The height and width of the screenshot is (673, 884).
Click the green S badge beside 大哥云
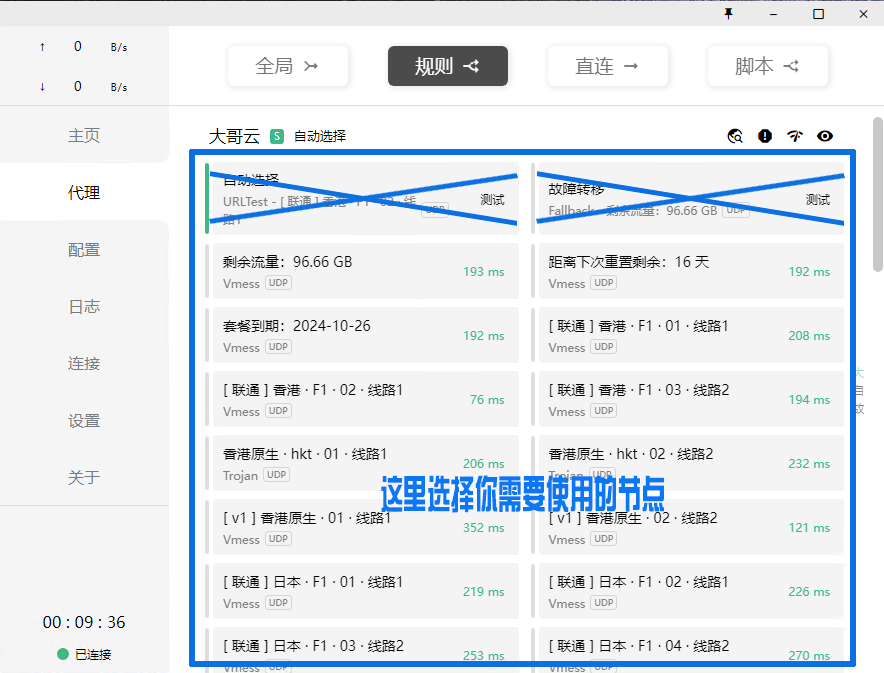point(277,136)
